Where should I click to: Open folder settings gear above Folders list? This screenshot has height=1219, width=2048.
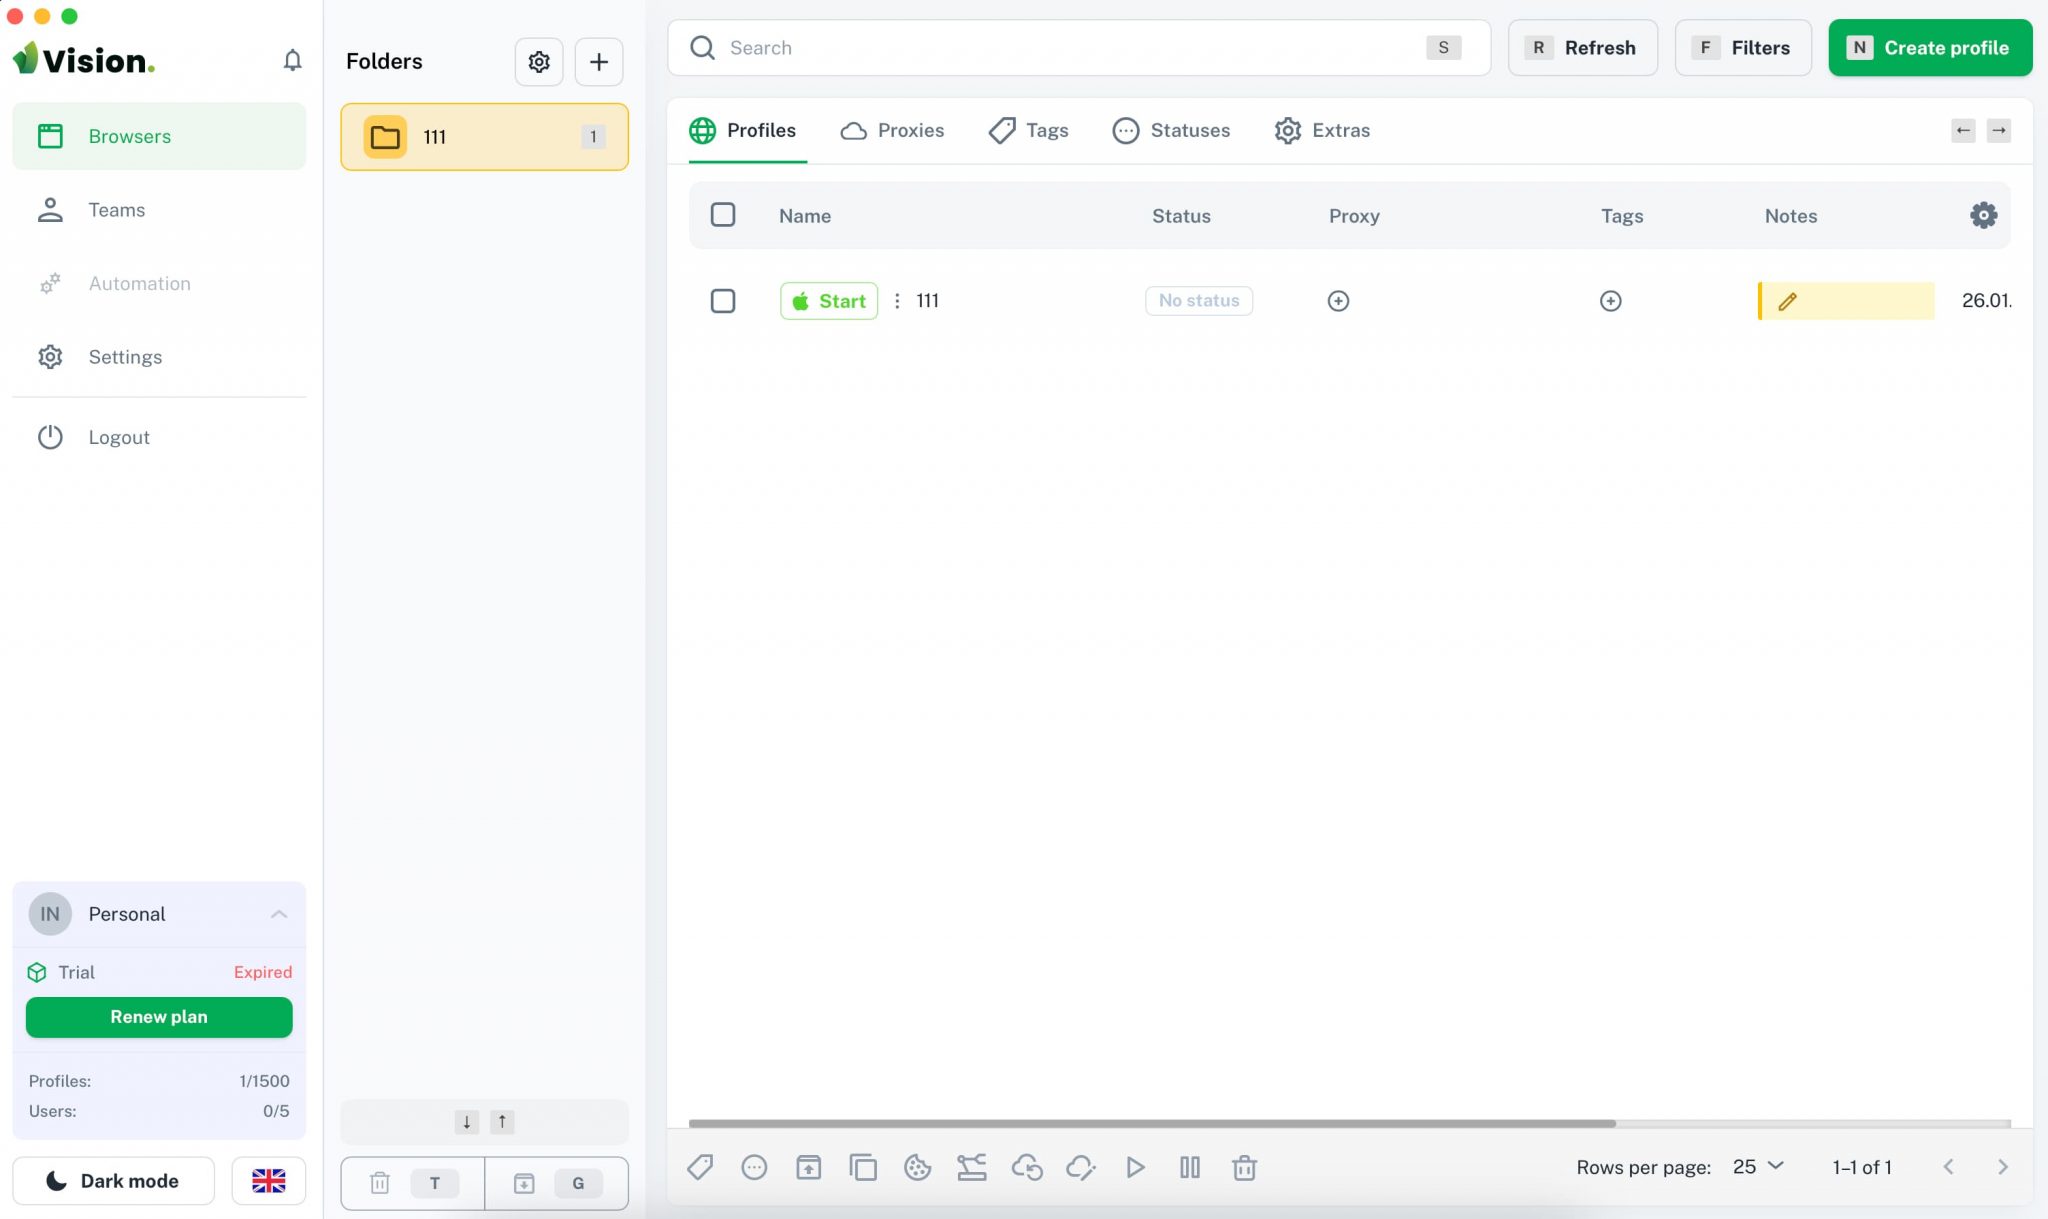point(538,61)
